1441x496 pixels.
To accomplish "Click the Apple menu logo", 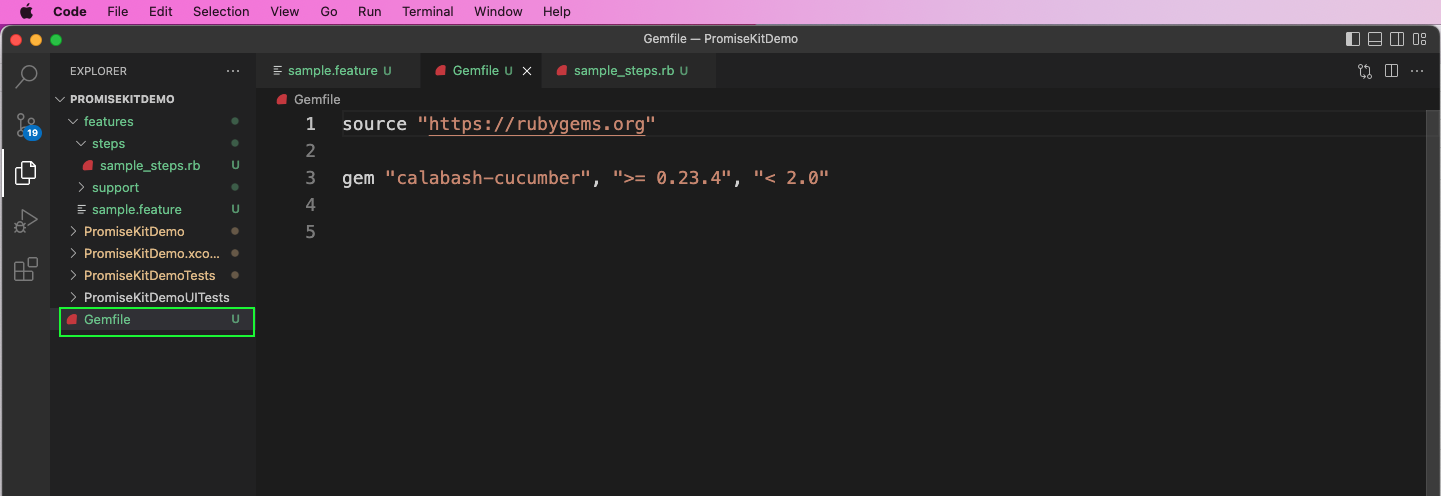I will click(27, 12).
